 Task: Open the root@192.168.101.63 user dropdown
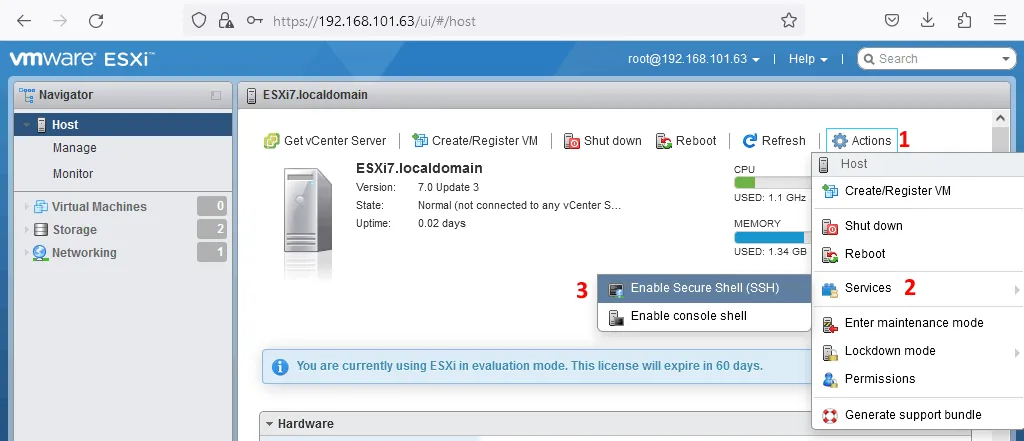coord(694,59)
